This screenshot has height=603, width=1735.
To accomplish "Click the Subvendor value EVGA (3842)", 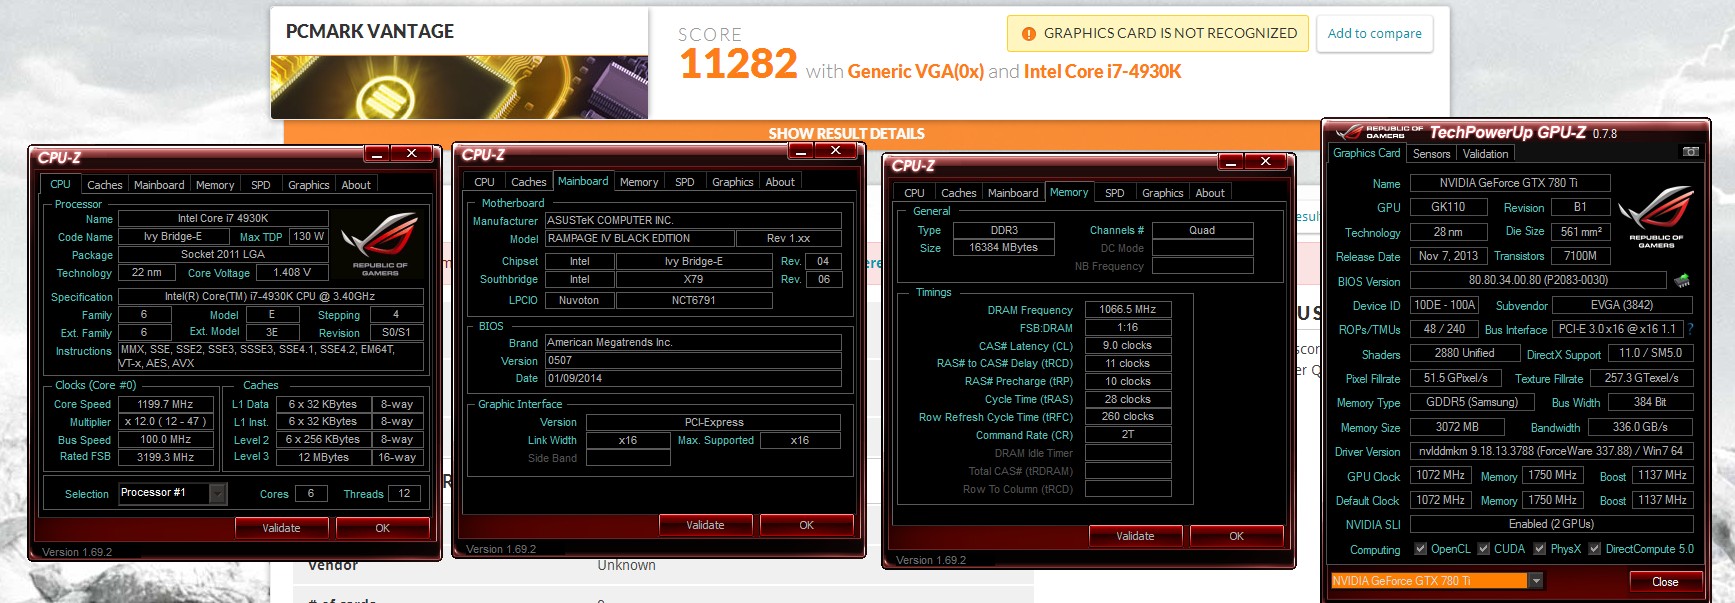I will pyautogui.click(x=1622, y=305).
